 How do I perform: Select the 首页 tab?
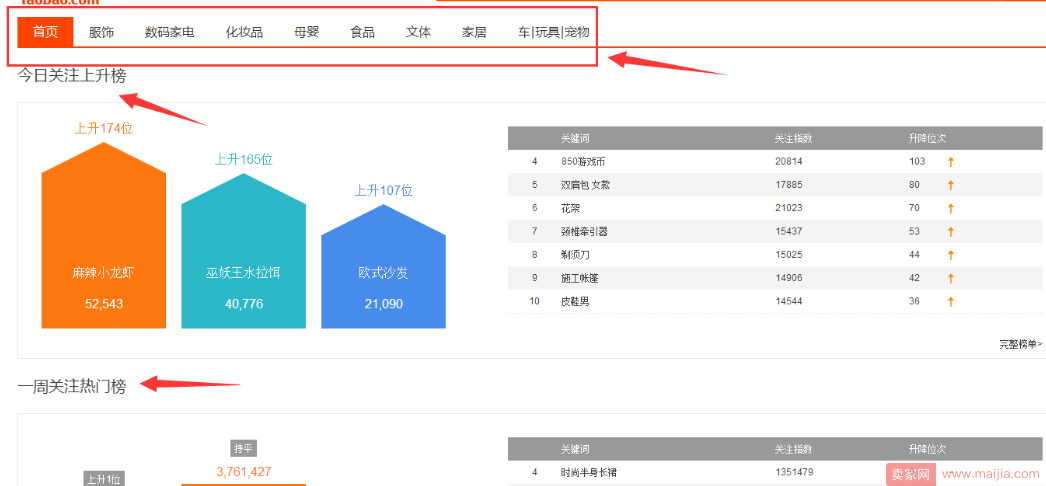pyautogui.click(x=45, y=32)
